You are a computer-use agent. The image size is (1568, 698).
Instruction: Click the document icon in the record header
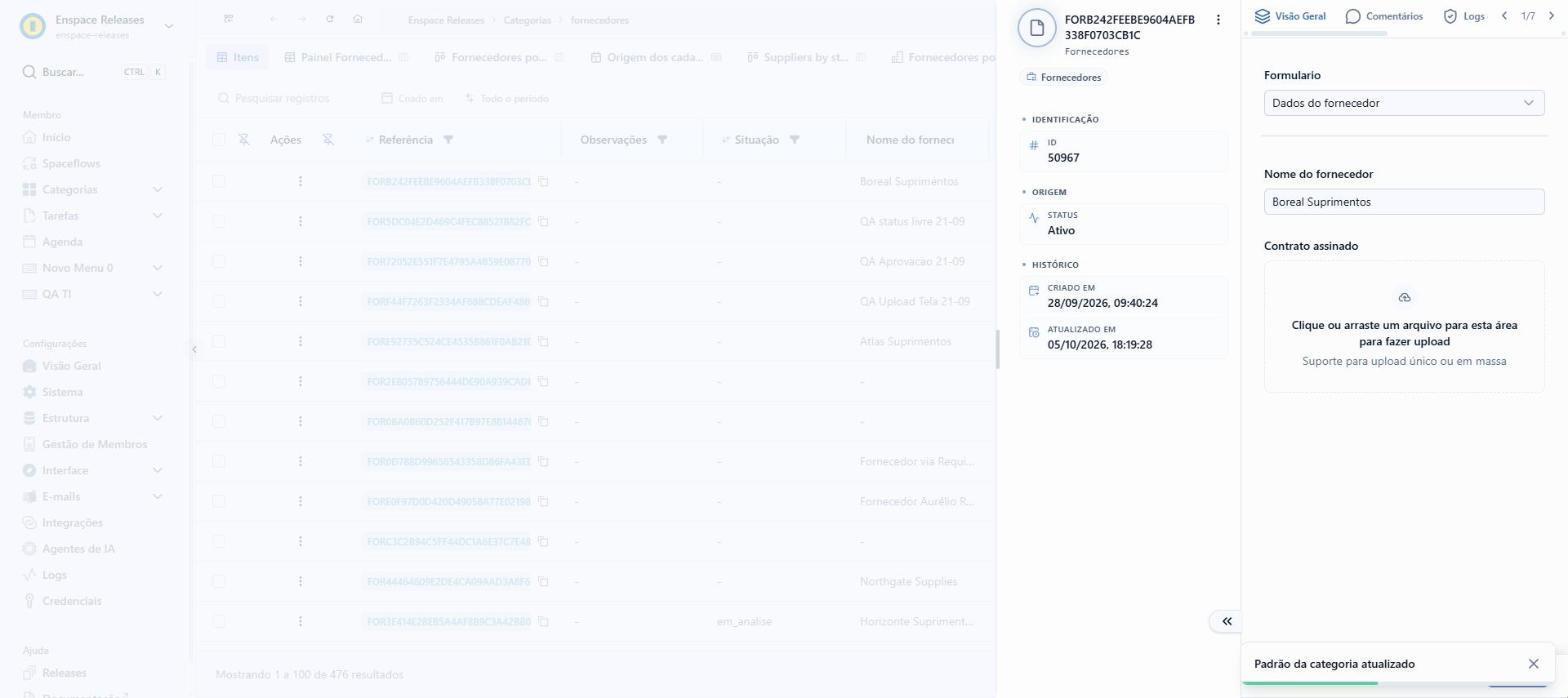point(1037,28)
